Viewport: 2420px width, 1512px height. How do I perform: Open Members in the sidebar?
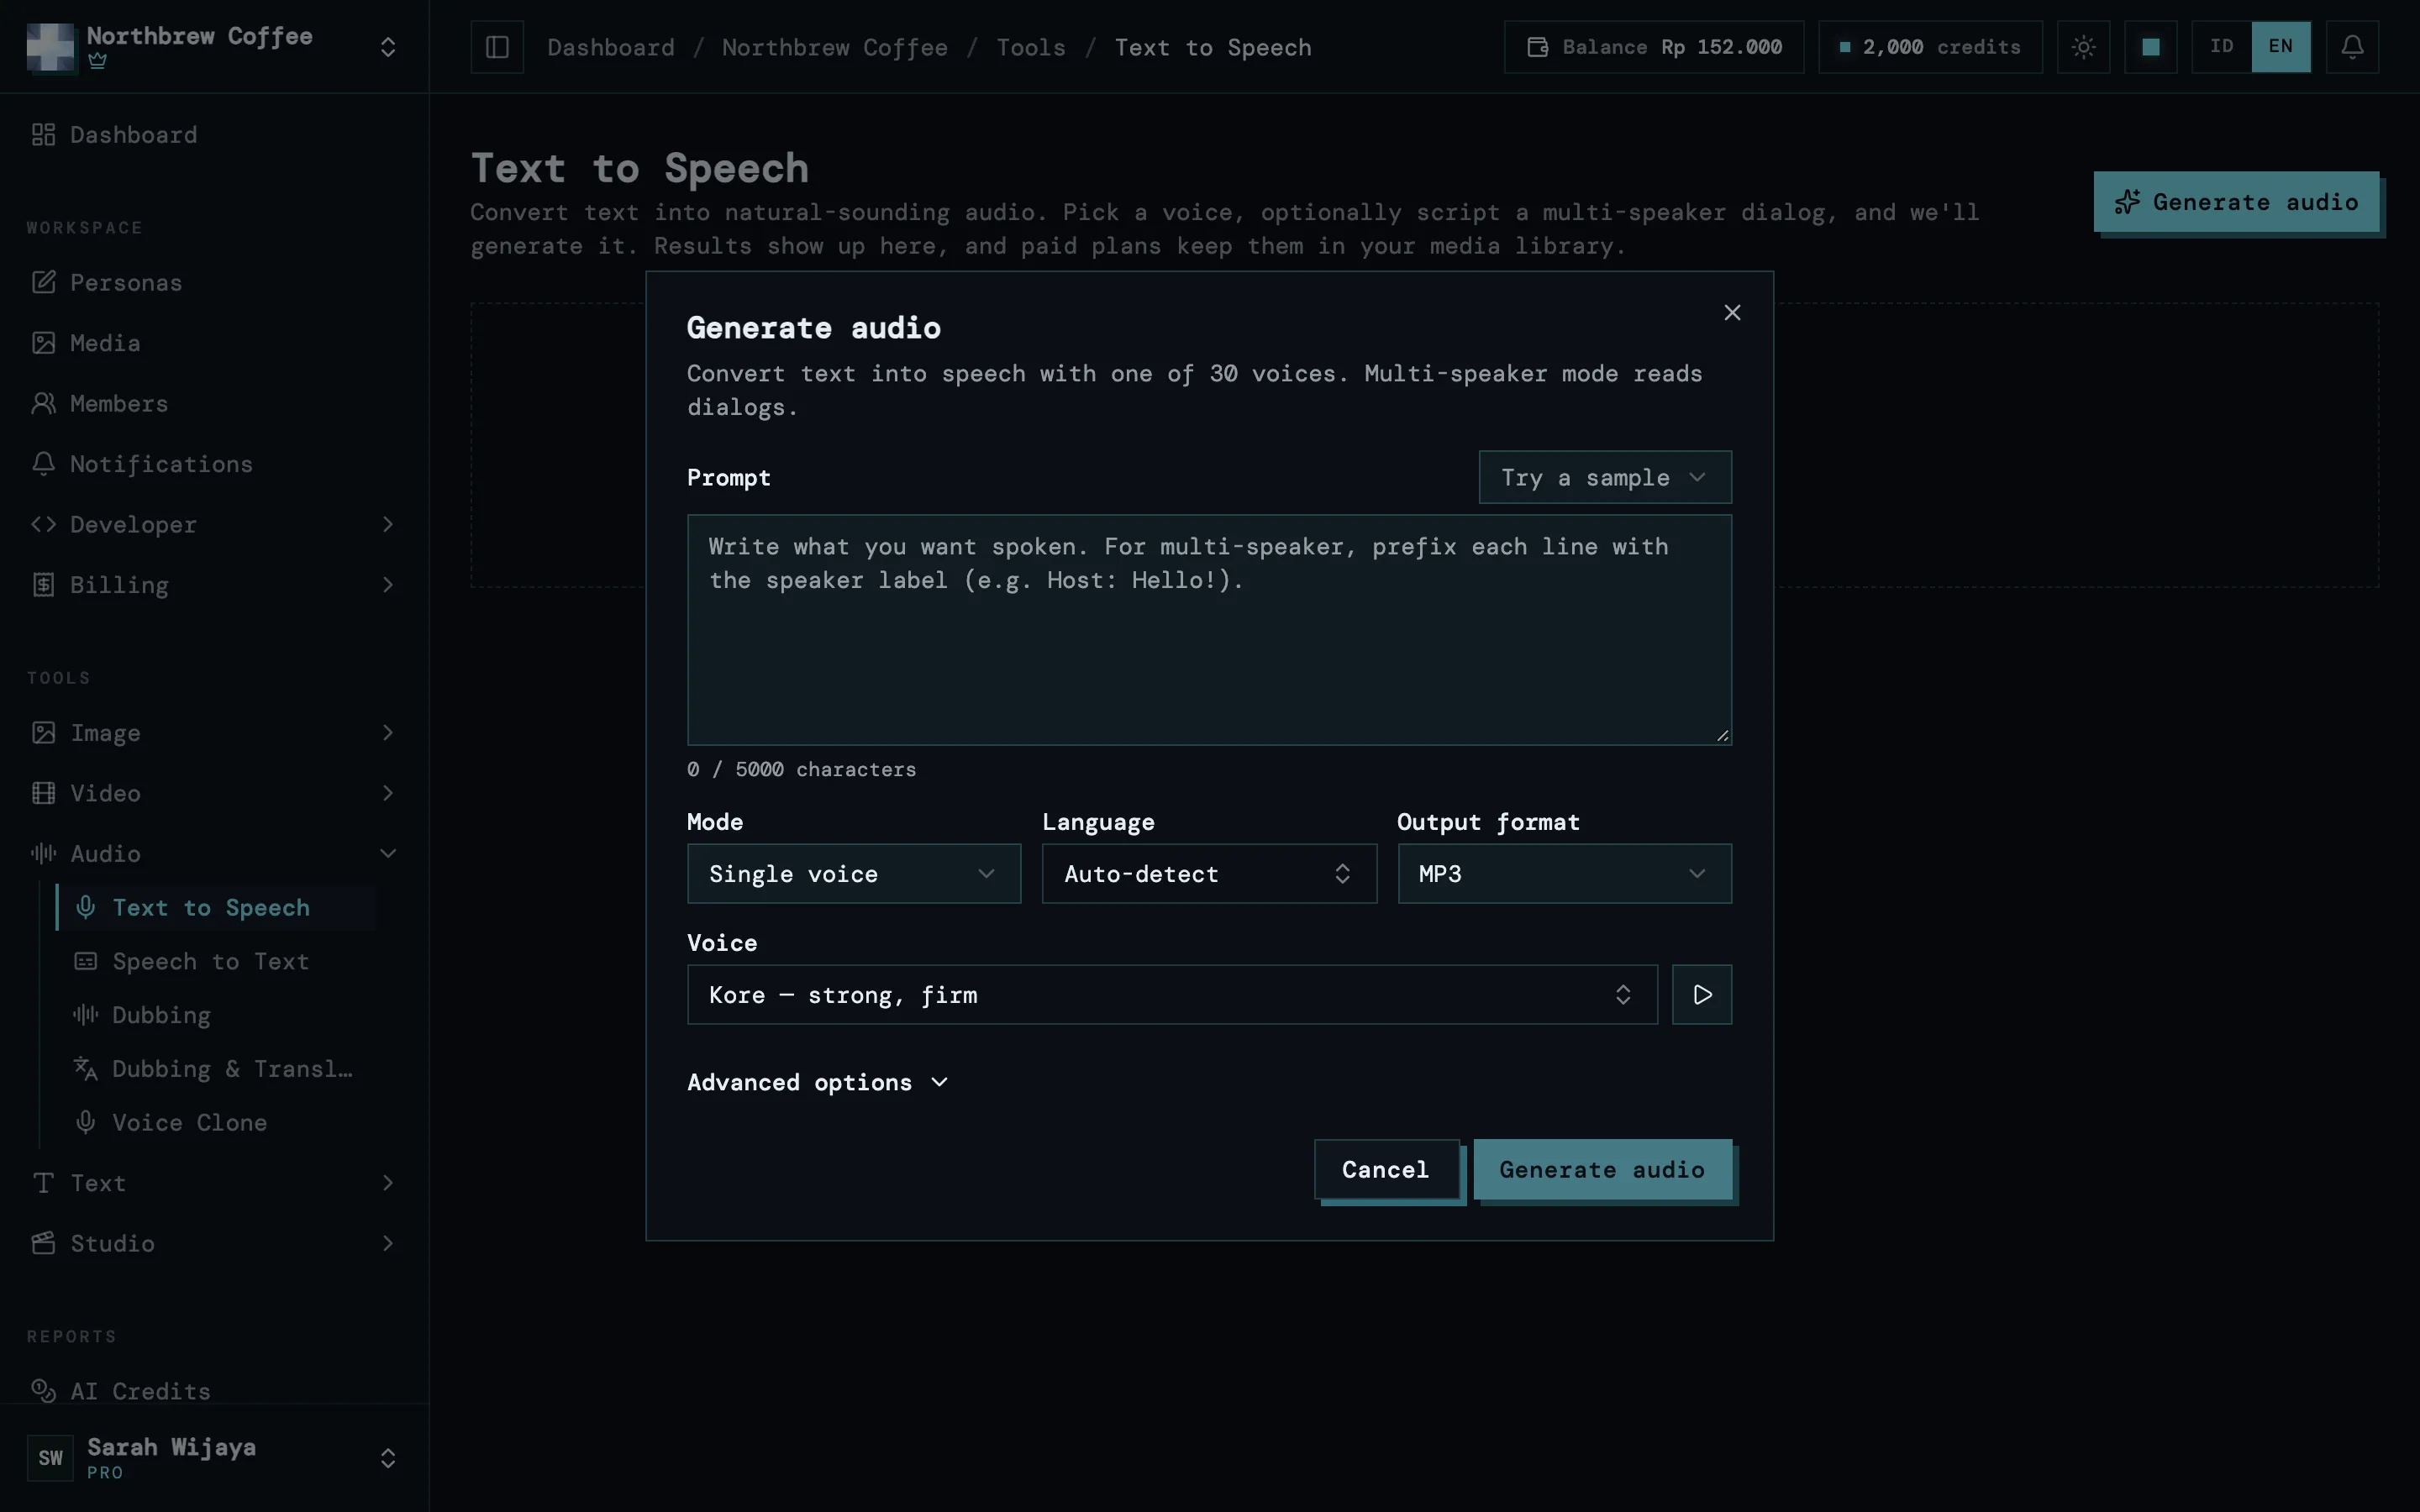[214, 403]
